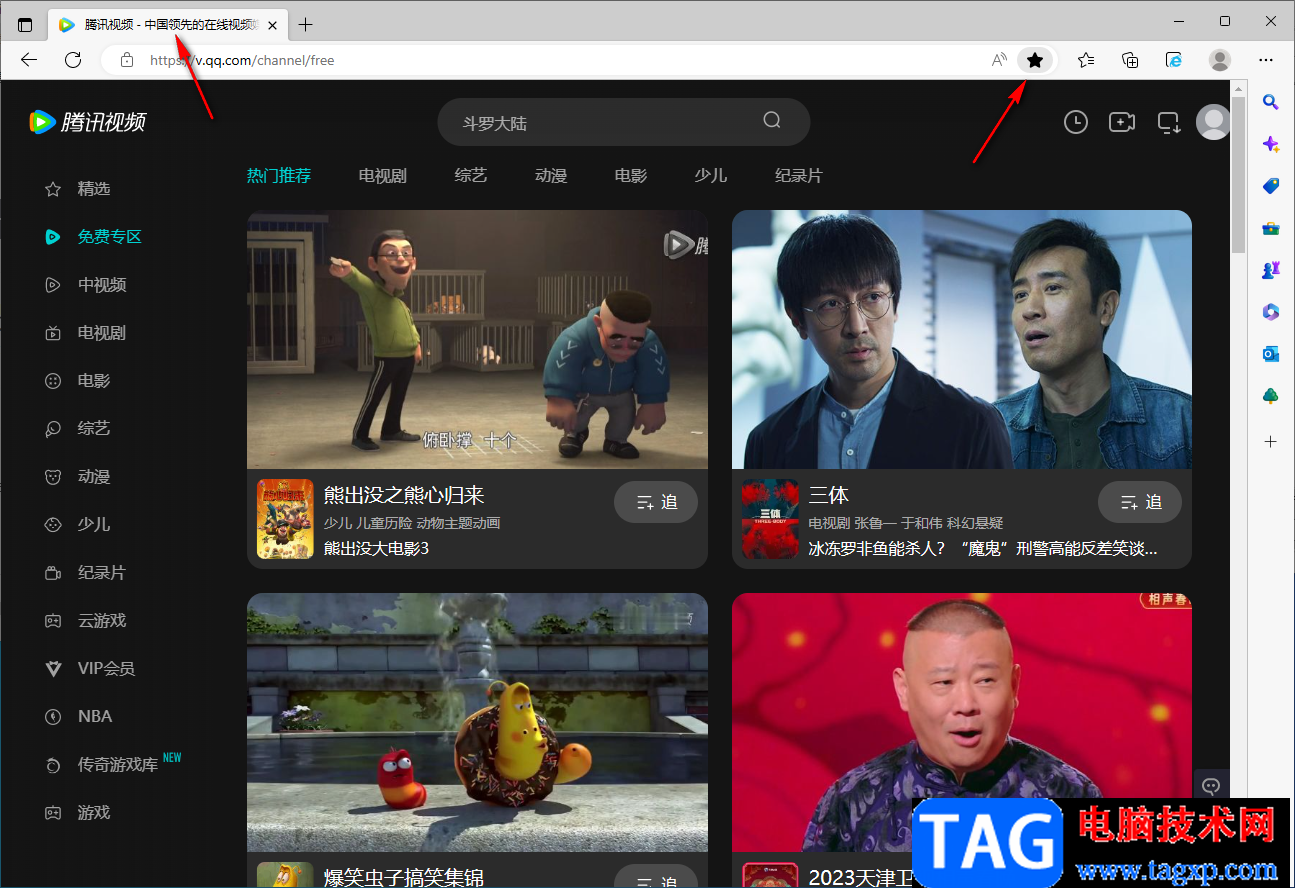The image size is (1295, 888).
Task: Close the 腾讯视频 tab
Action: tap(272, 25)
